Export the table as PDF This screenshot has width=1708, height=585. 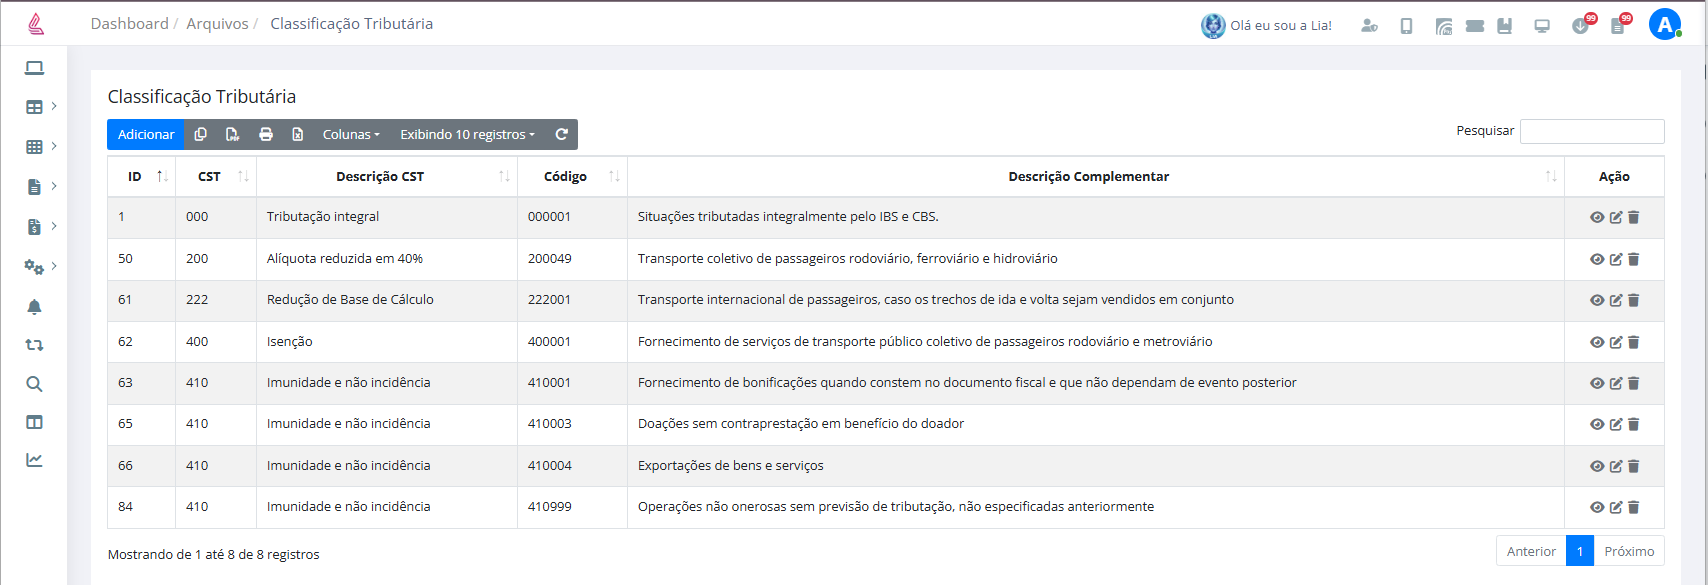pos(232,134)
